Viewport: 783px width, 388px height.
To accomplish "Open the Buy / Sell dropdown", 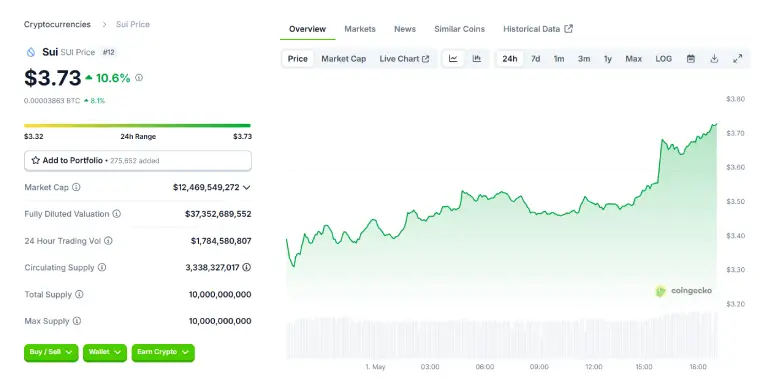I will tap(51, 353).
